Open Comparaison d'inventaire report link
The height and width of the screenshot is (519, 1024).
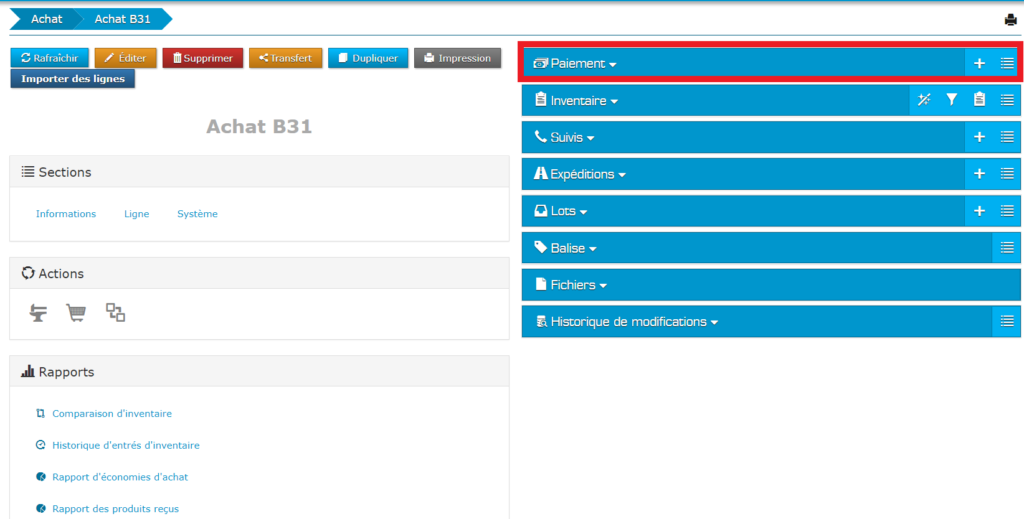coord(111,413)
